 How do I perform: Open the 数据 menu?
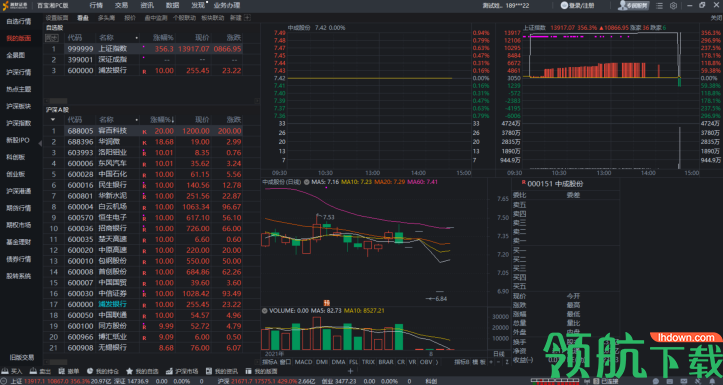coord(172,6)
